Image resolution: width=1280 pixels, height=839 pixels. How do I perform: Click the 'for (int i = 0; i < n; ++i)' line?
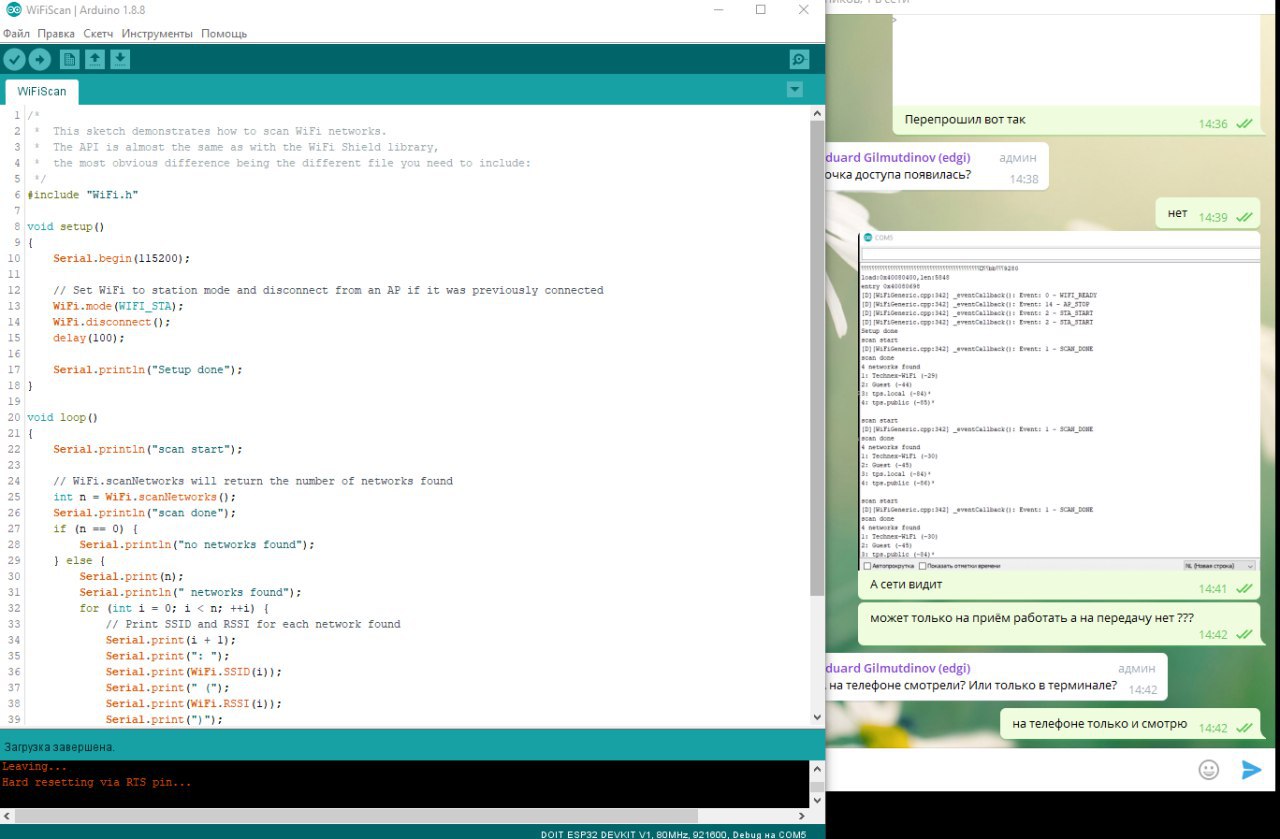[174, 608]
